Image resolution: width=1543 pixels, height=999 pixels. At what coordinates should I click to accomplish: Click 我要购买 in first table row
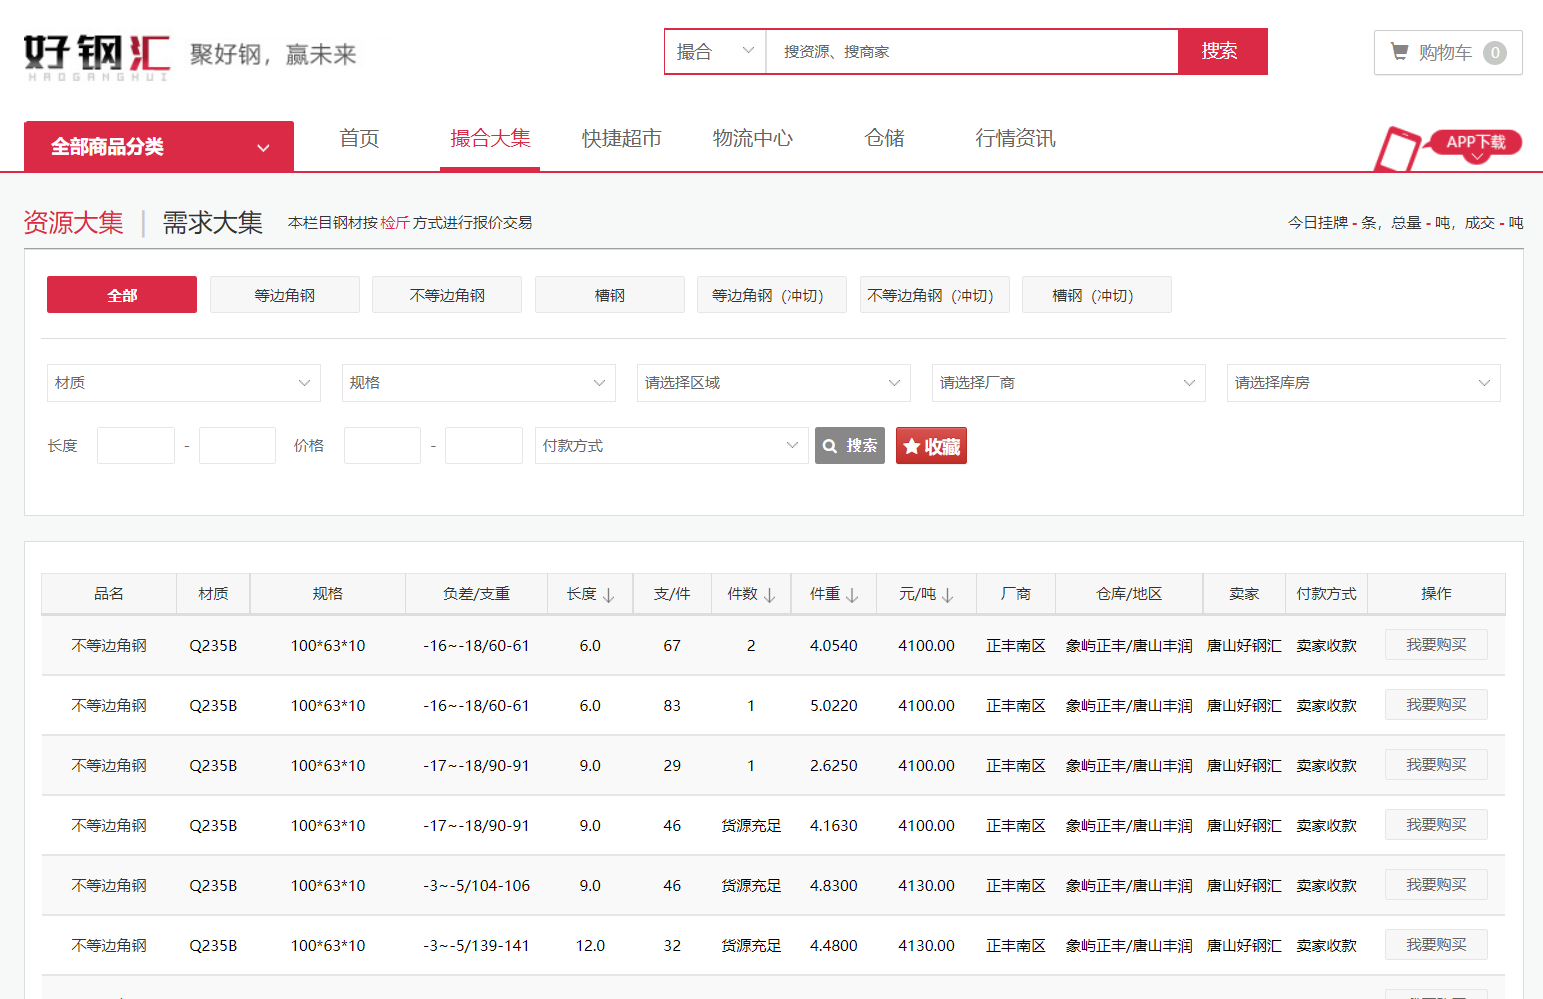click(1435, 645)
